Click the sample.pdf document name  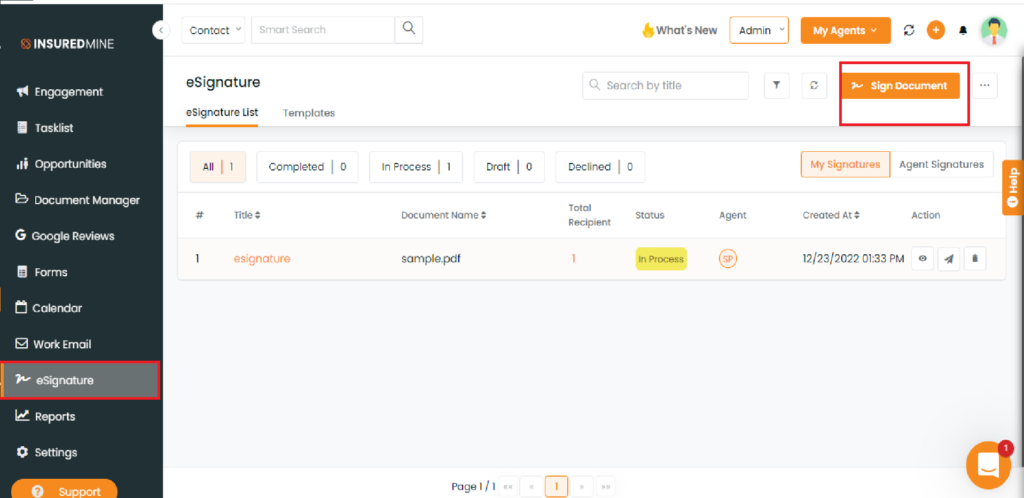431,258
